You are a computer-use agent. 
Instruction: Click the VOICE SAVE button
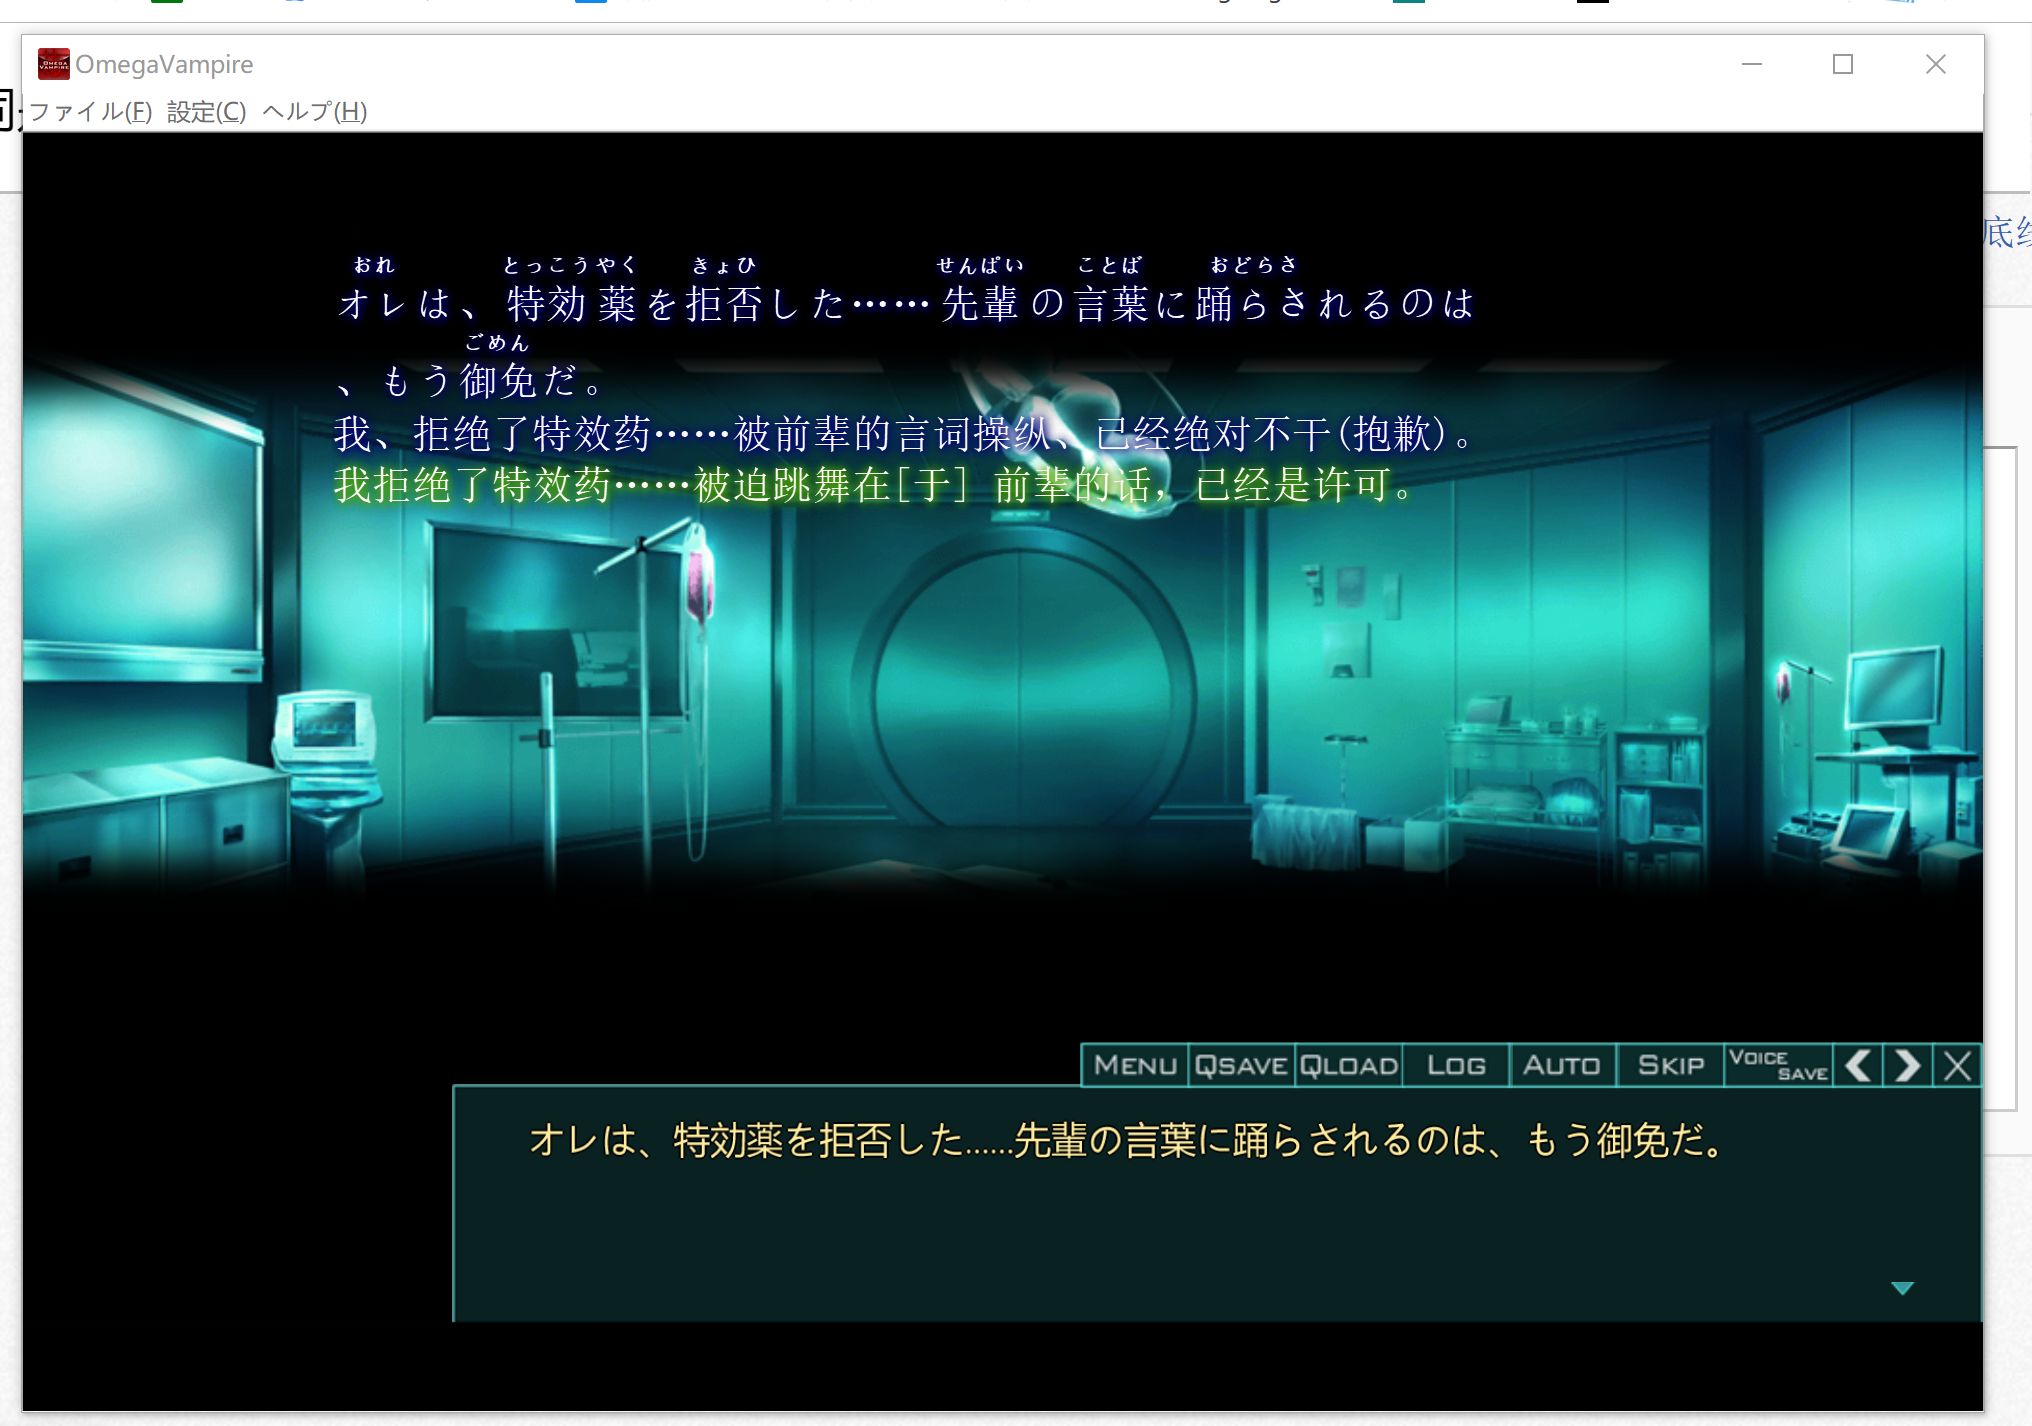pos(1778,1065)
